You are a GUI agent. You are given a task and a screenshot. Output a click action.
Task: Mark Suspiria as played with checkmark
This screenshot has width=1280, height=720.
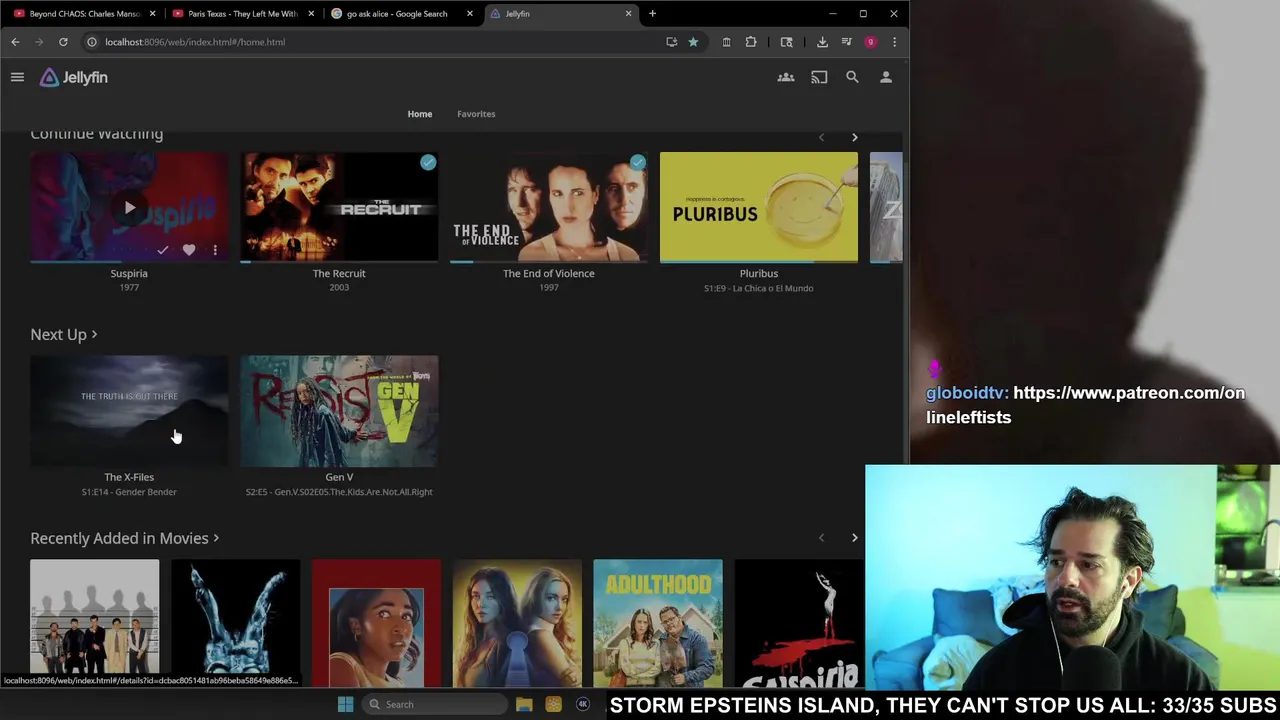pyautogui.click(x=163, y=250)
